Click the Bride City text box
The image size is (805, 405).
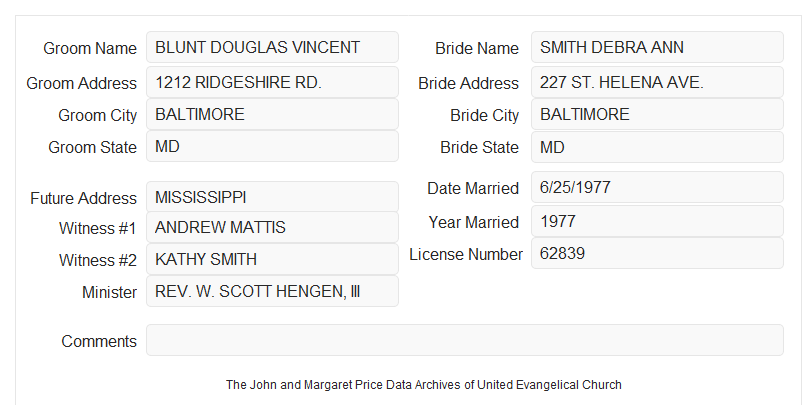click(x=657, y=114)
